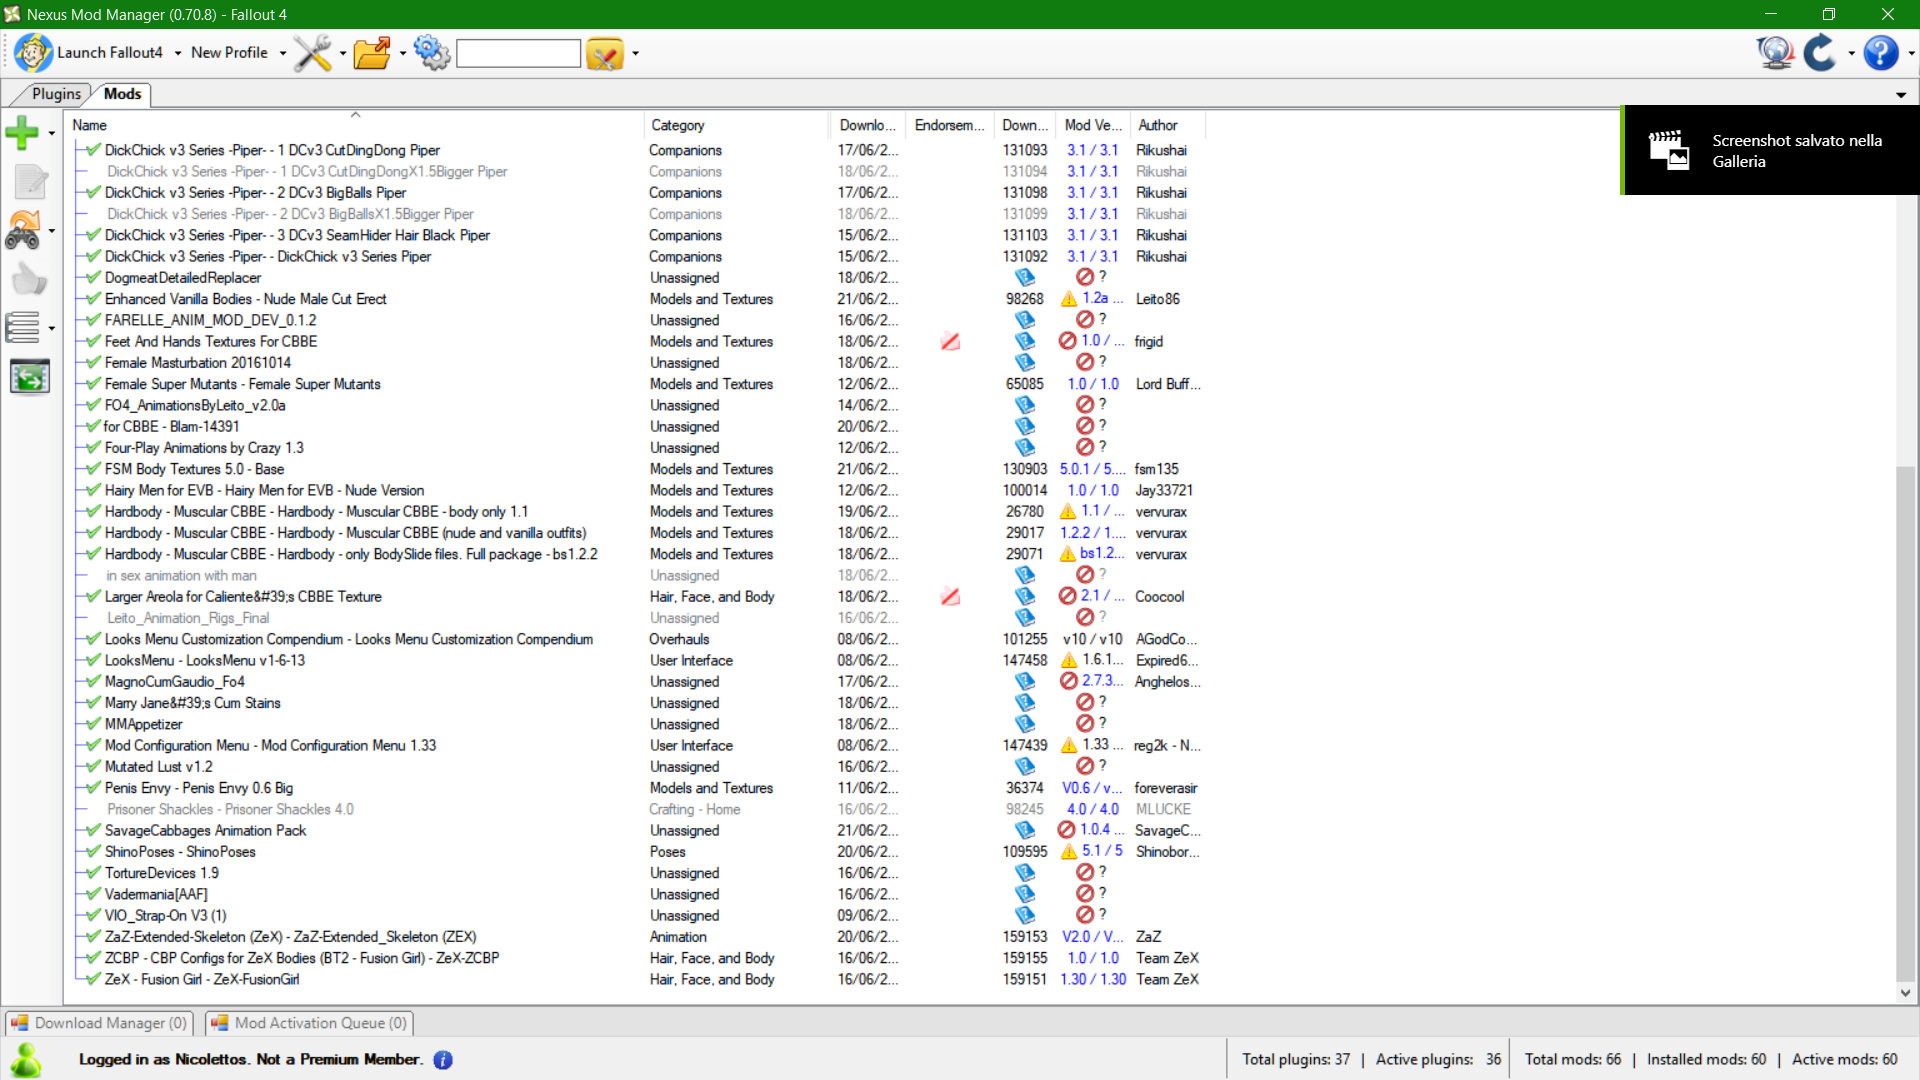Toggle the Female Super Mutants checkmark
This screenshot has width=1920, height=1080.
click(x=94, y=384)
